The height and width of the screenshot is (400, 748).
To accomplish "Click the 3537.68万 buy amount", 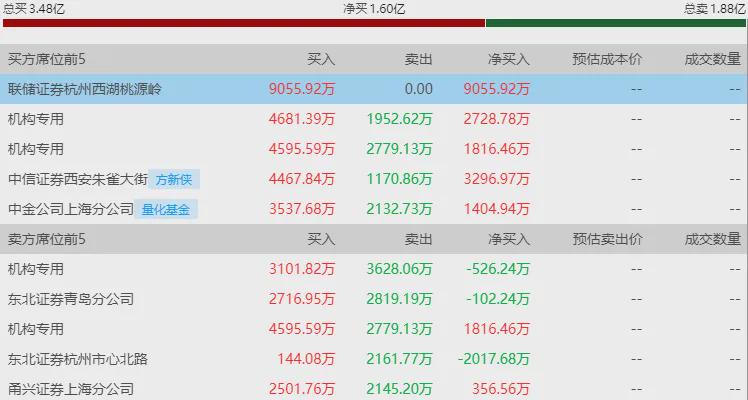I will point(301,209).
